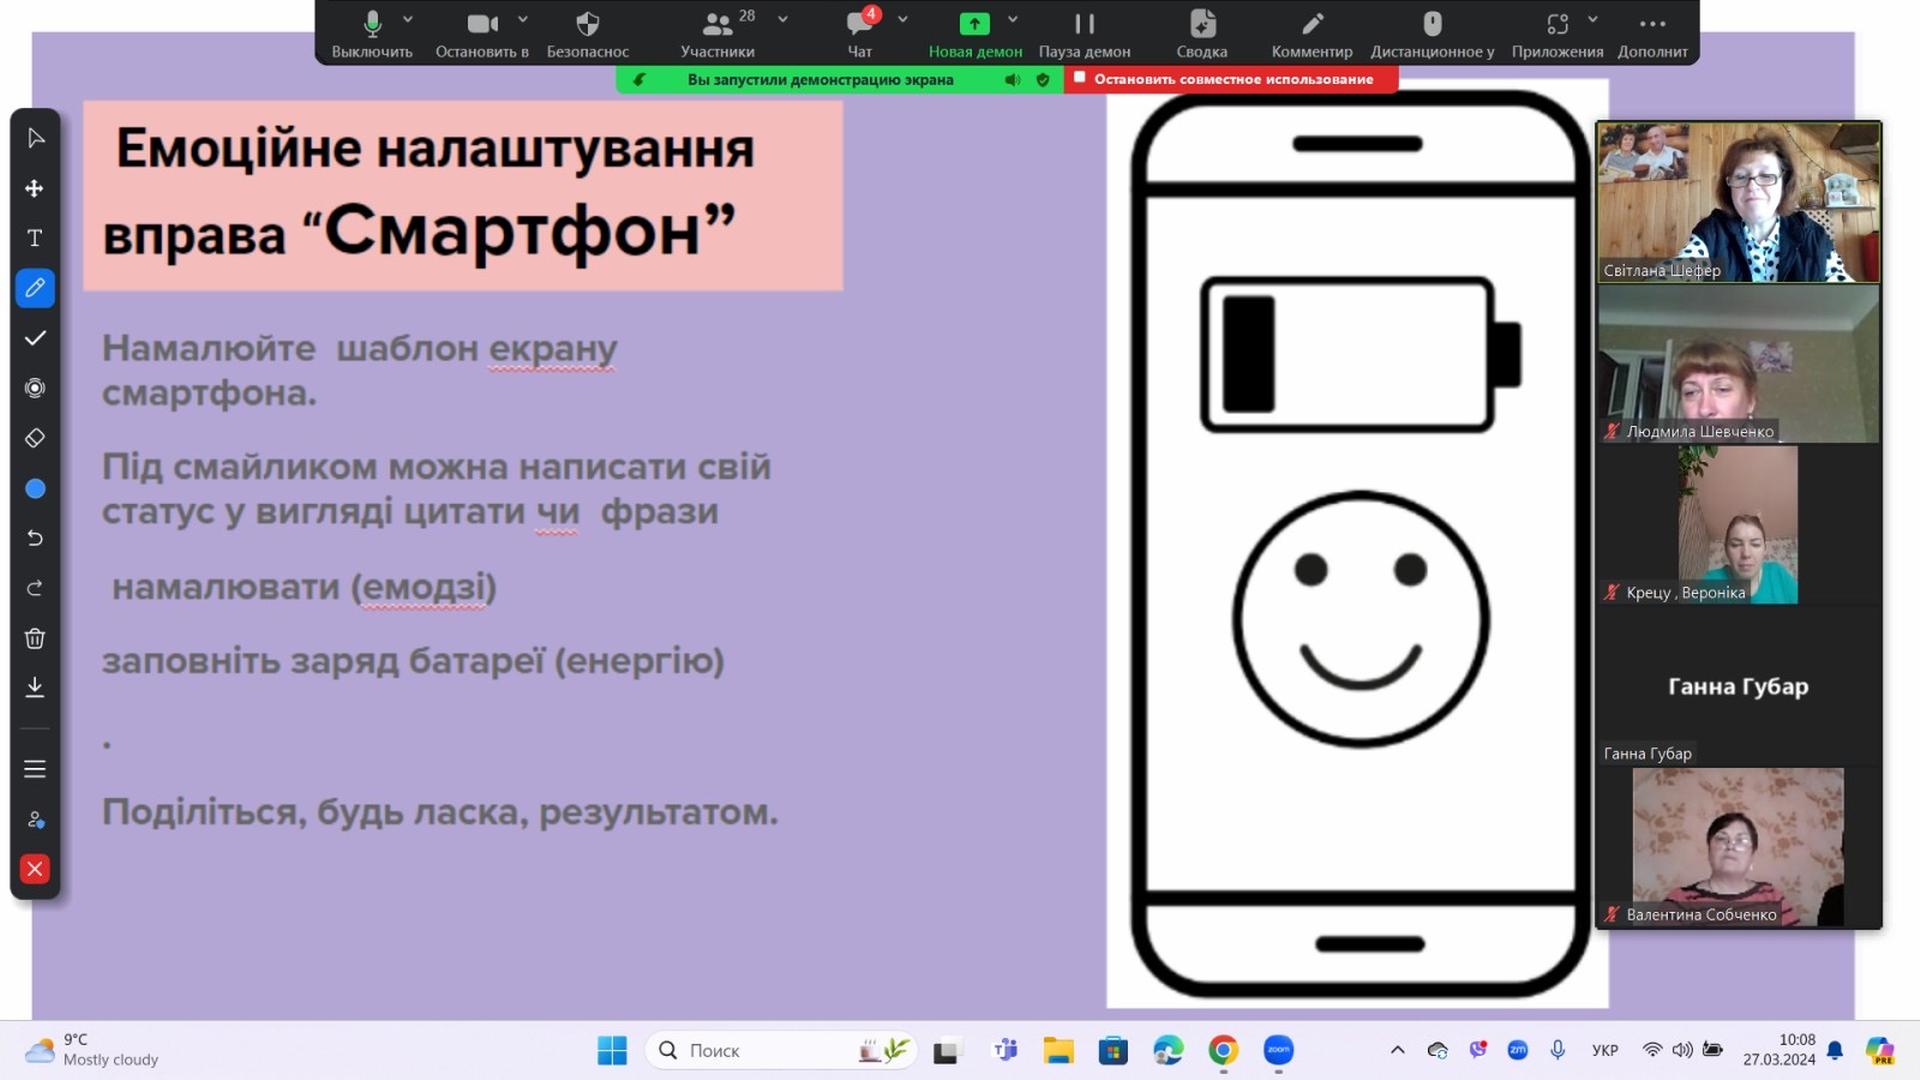Select the Text annotation tool
The width and height of the screenshot is (1920, 1080).
tap(35, 238)
